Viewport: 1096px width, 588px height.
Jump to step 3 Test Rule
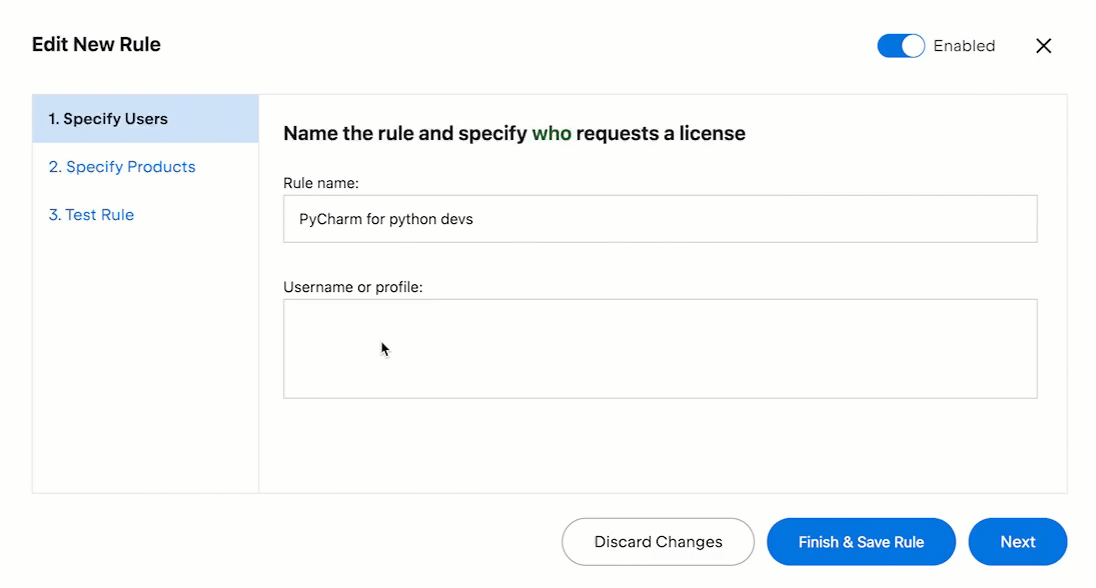point(91,214)
